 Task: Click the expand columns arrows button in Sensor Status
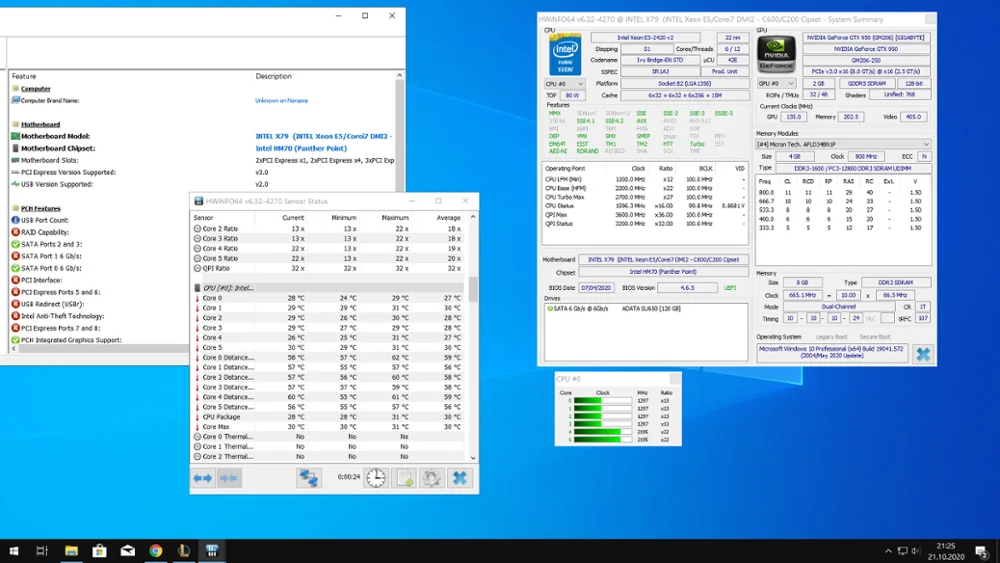click(x=203, y=478)
